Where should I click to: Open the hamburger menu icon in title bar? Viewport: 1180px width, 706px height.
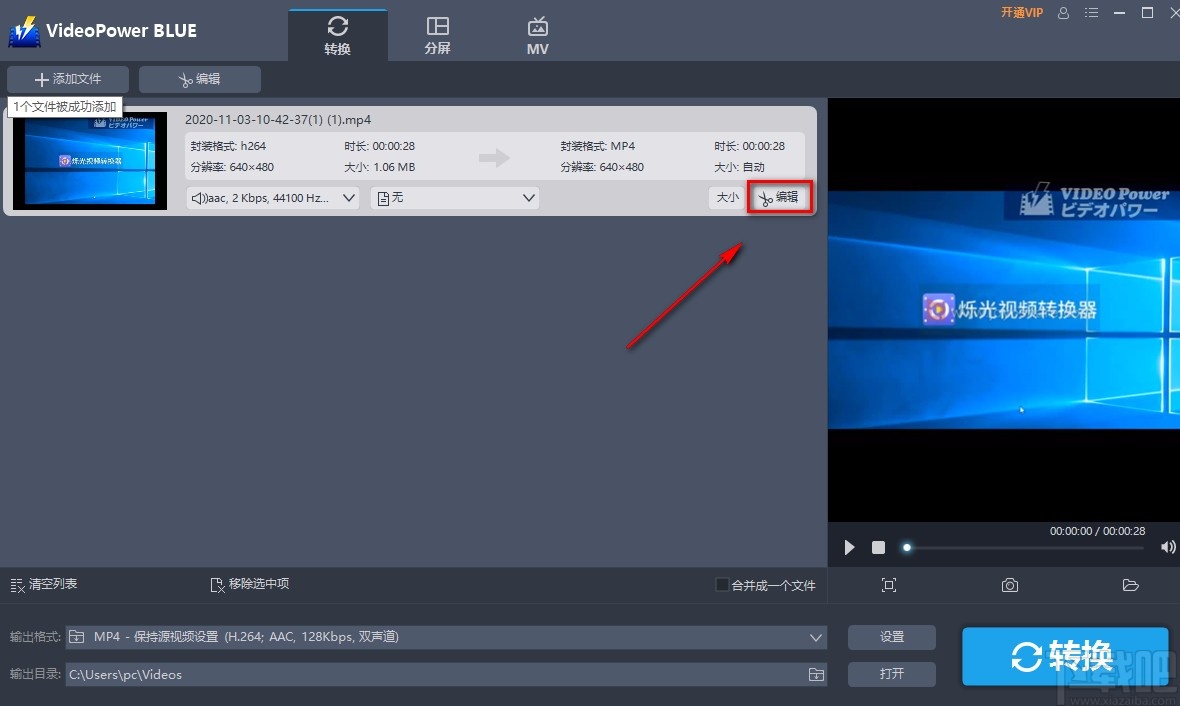pos(1091,13)
